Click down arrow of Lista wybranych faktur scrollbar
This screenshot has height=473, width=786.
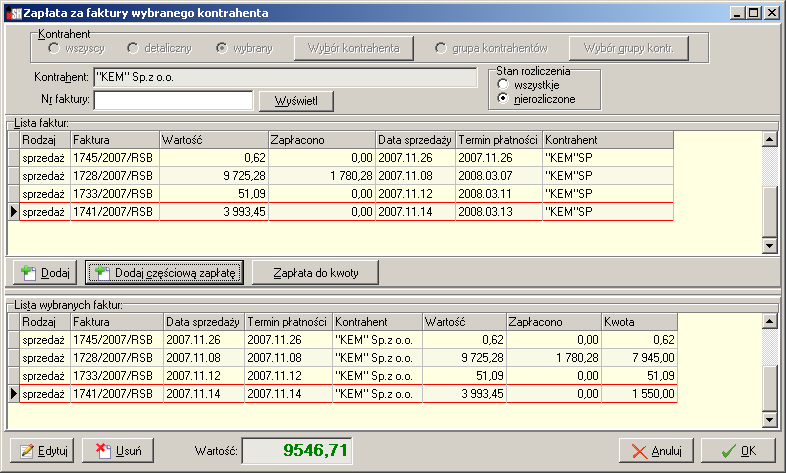click(x=769, y=419)
